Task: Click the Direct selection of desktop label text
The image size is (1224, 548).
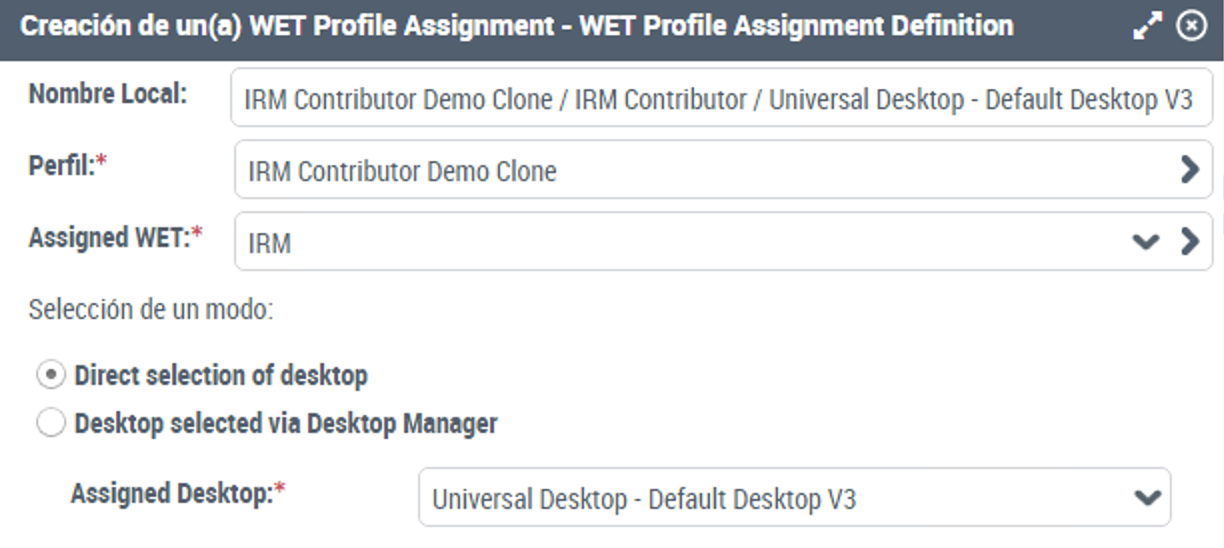Action: (x=221, y=376)
